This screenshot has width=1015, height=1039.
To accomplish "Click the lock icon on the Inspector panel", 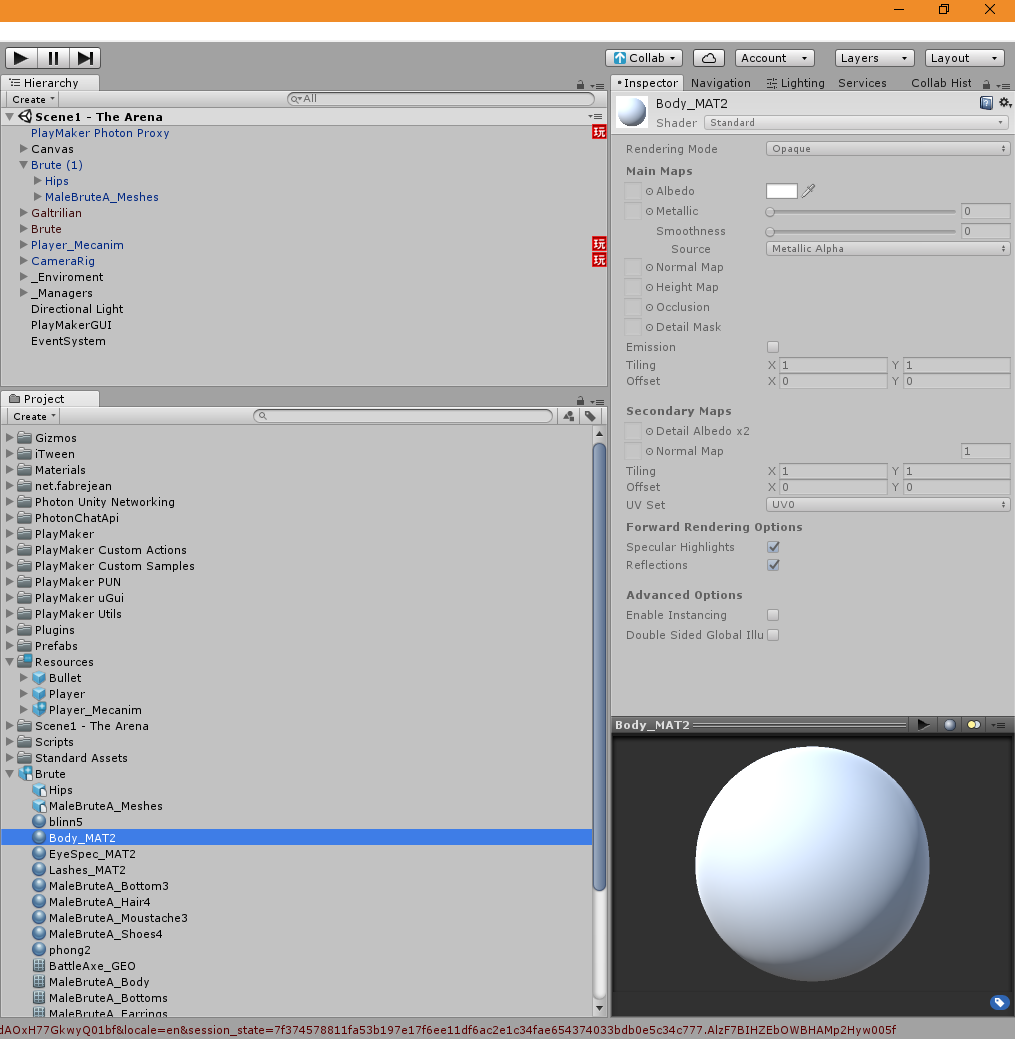I will tap(986, 84).
